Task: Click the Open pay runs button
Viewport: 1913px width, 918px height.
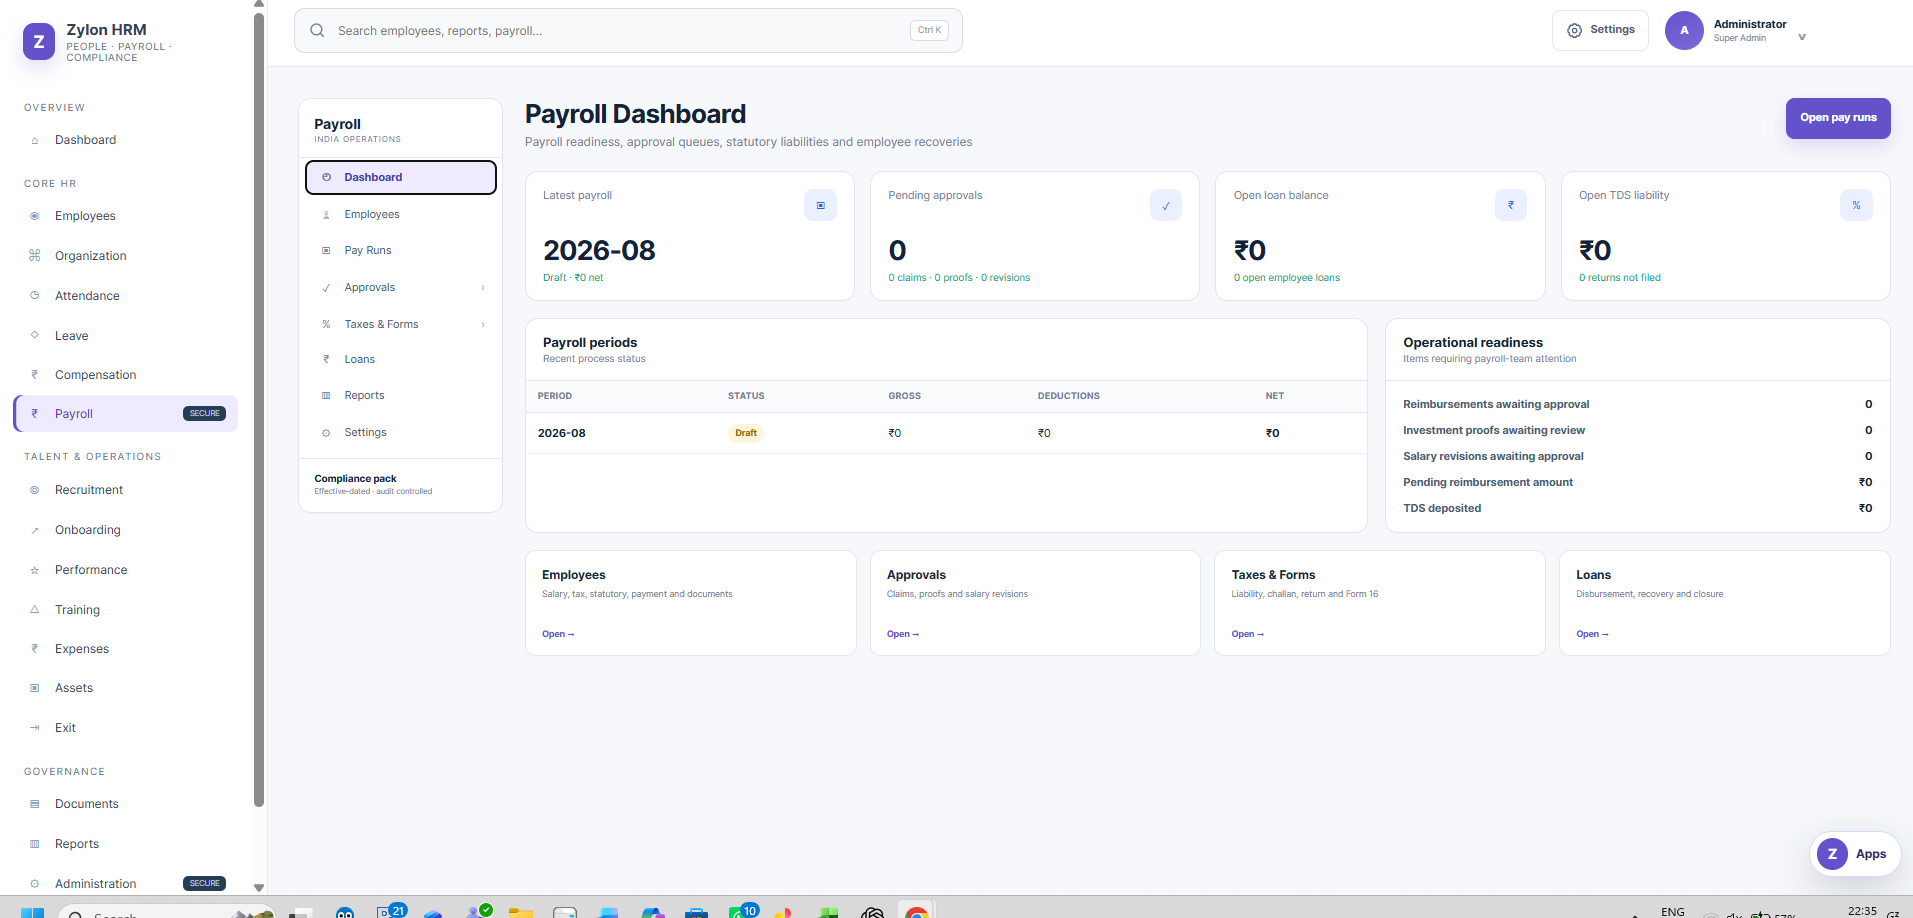Action: click(x=1838, y=118)
